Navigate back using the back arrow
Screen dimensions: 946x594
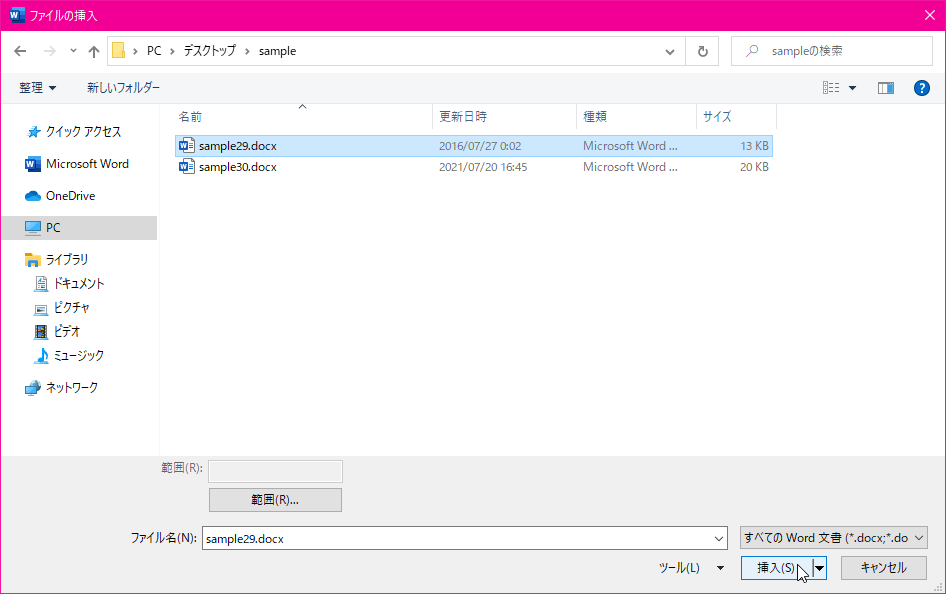[x=20, y=50]
